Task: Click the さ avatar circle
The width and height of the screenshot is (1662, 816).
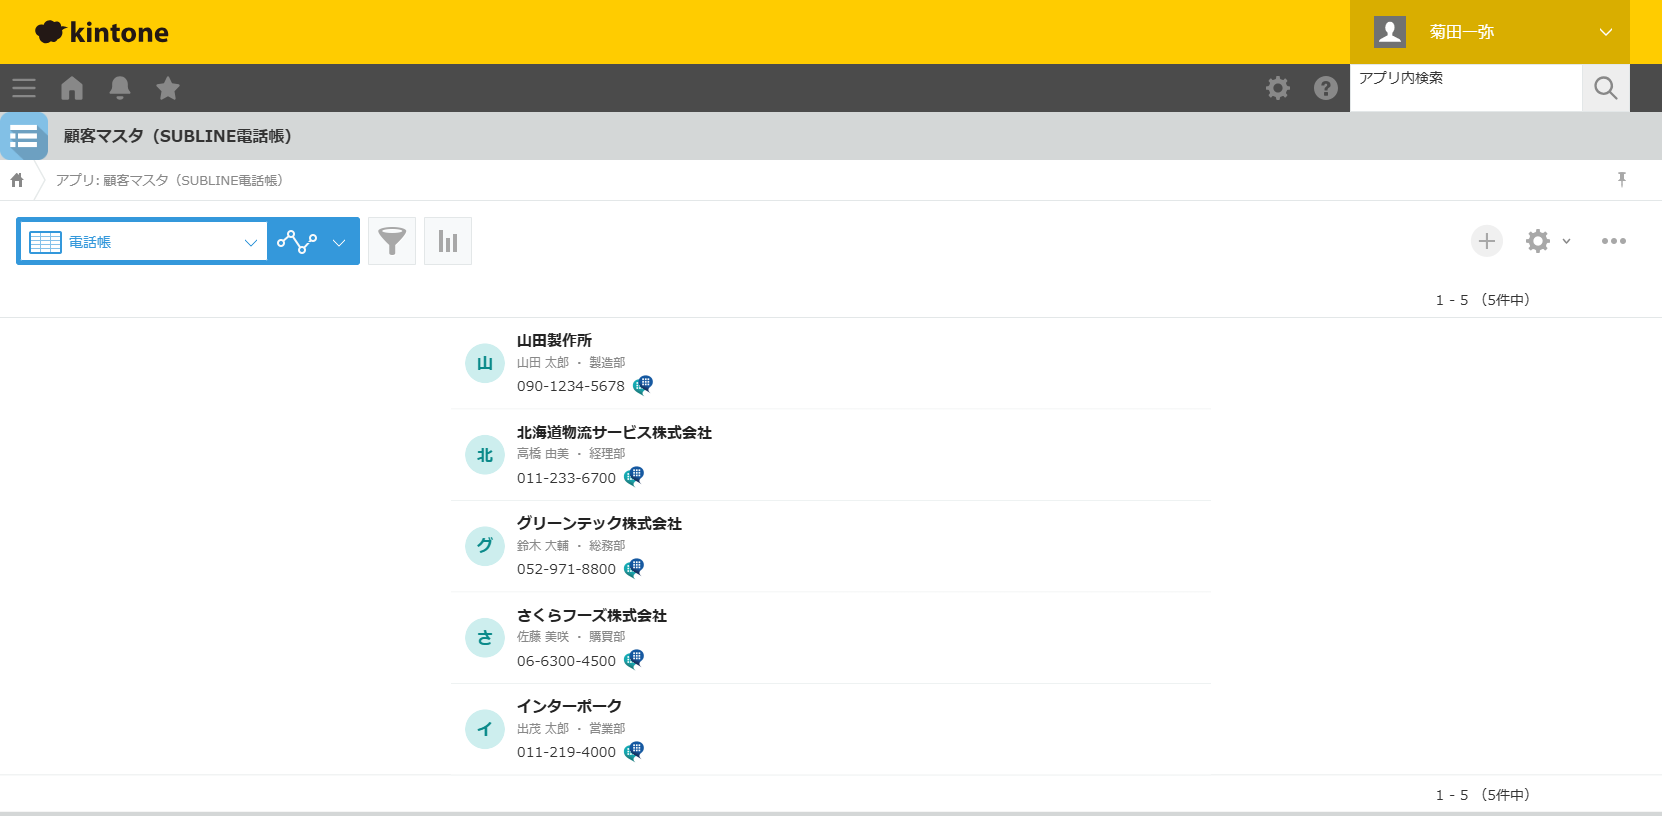Action: click(485, 637)
